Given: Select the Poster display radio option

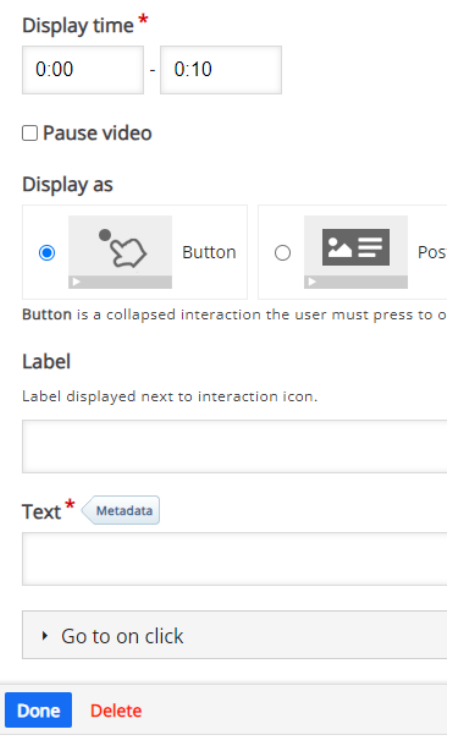Looking at the screenshot, I should [x=282, y=252].
